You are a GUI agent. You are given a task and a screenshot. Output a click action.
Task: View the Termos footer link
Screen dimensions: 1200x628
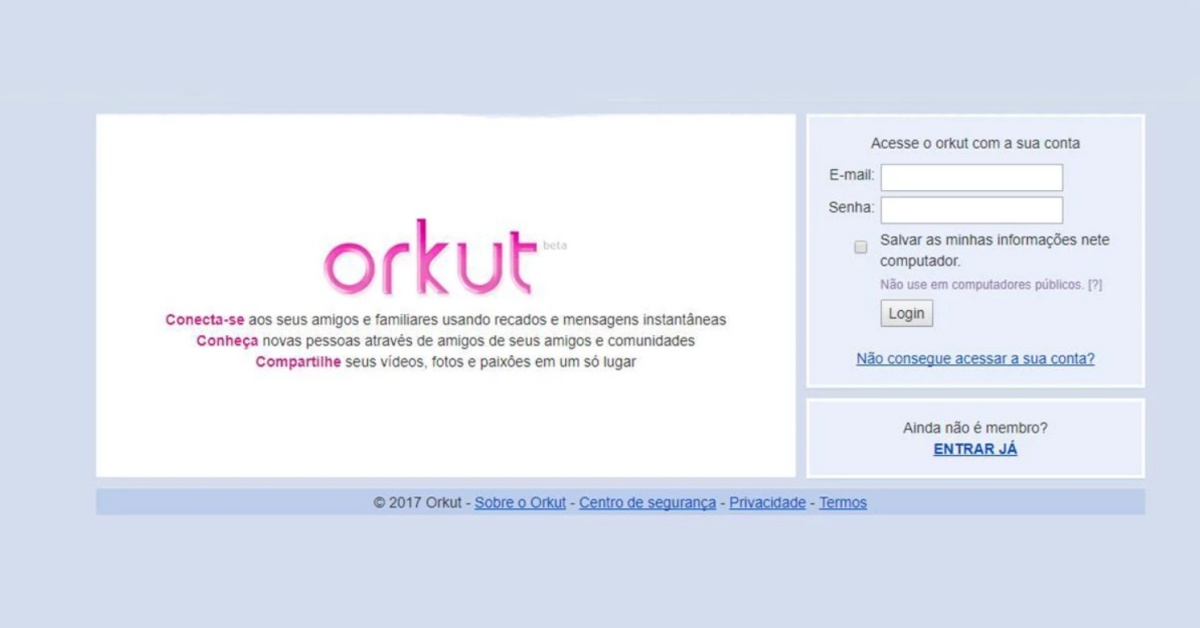[x=843, y=503]
